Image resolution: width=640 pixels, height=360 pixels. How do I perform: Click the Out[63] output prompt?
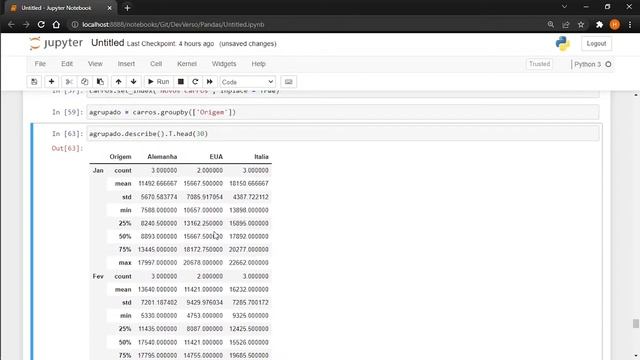[x=67, y=148]
